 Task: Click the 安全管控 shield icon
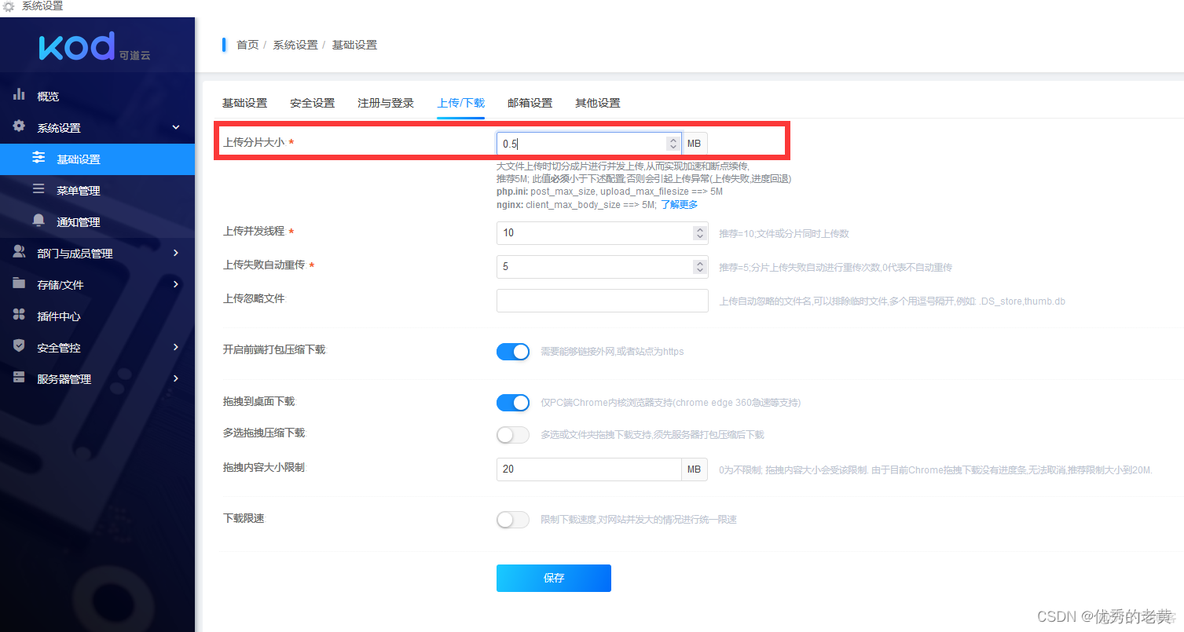point(19,346)
